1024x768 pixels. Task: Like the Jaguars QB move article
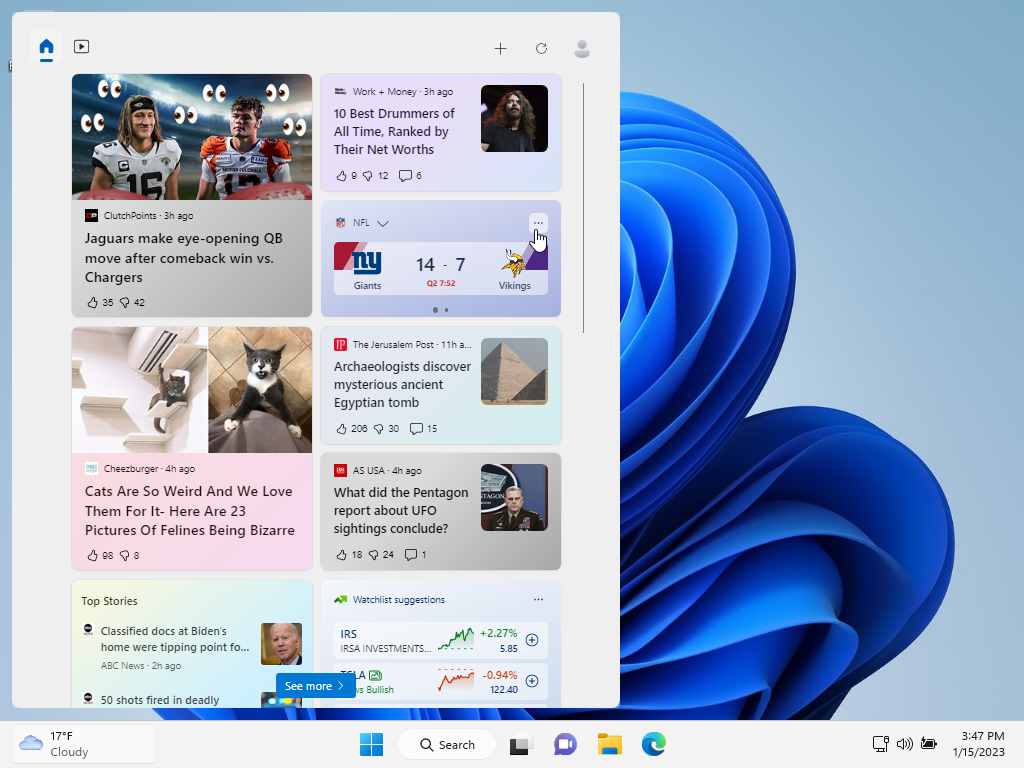(x=92, y=302)
